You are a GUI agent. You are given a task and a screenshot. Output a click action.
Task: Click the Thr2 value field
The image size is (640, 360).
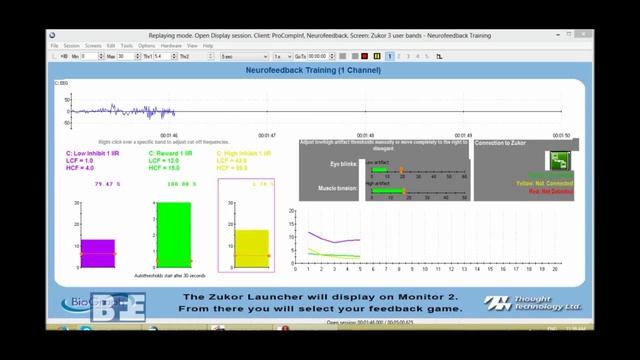199,56
